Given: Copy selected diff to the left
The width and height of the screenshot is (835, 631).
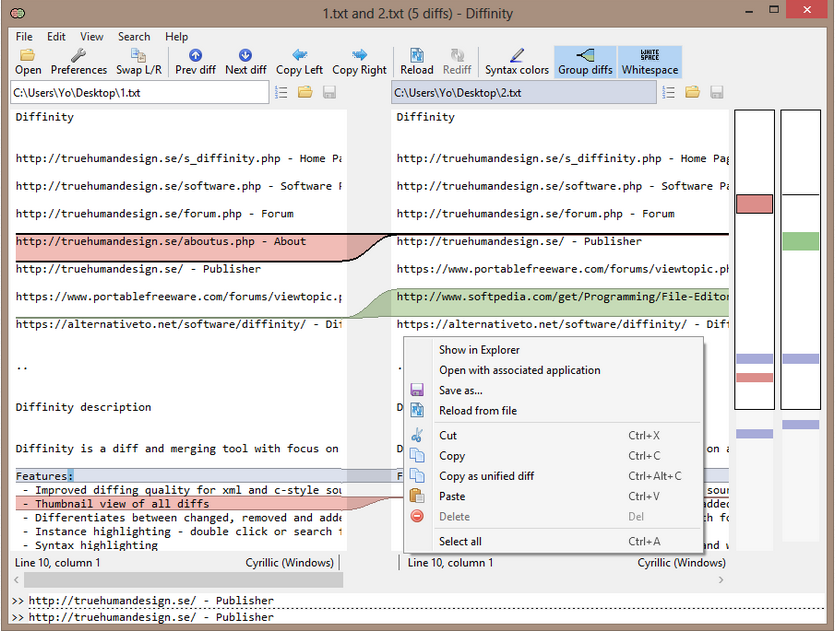Looking at the screenshot, I should click(x=299, y=62).
